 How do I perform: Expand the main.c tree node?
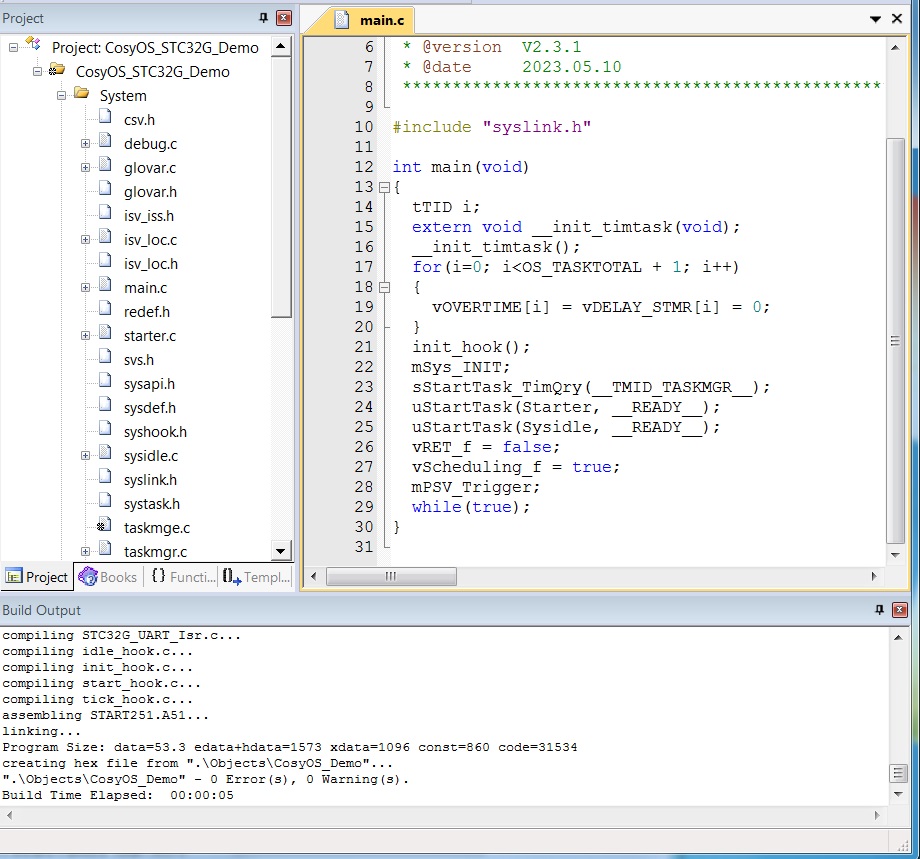pyautogui.click(x=85, y=288)
